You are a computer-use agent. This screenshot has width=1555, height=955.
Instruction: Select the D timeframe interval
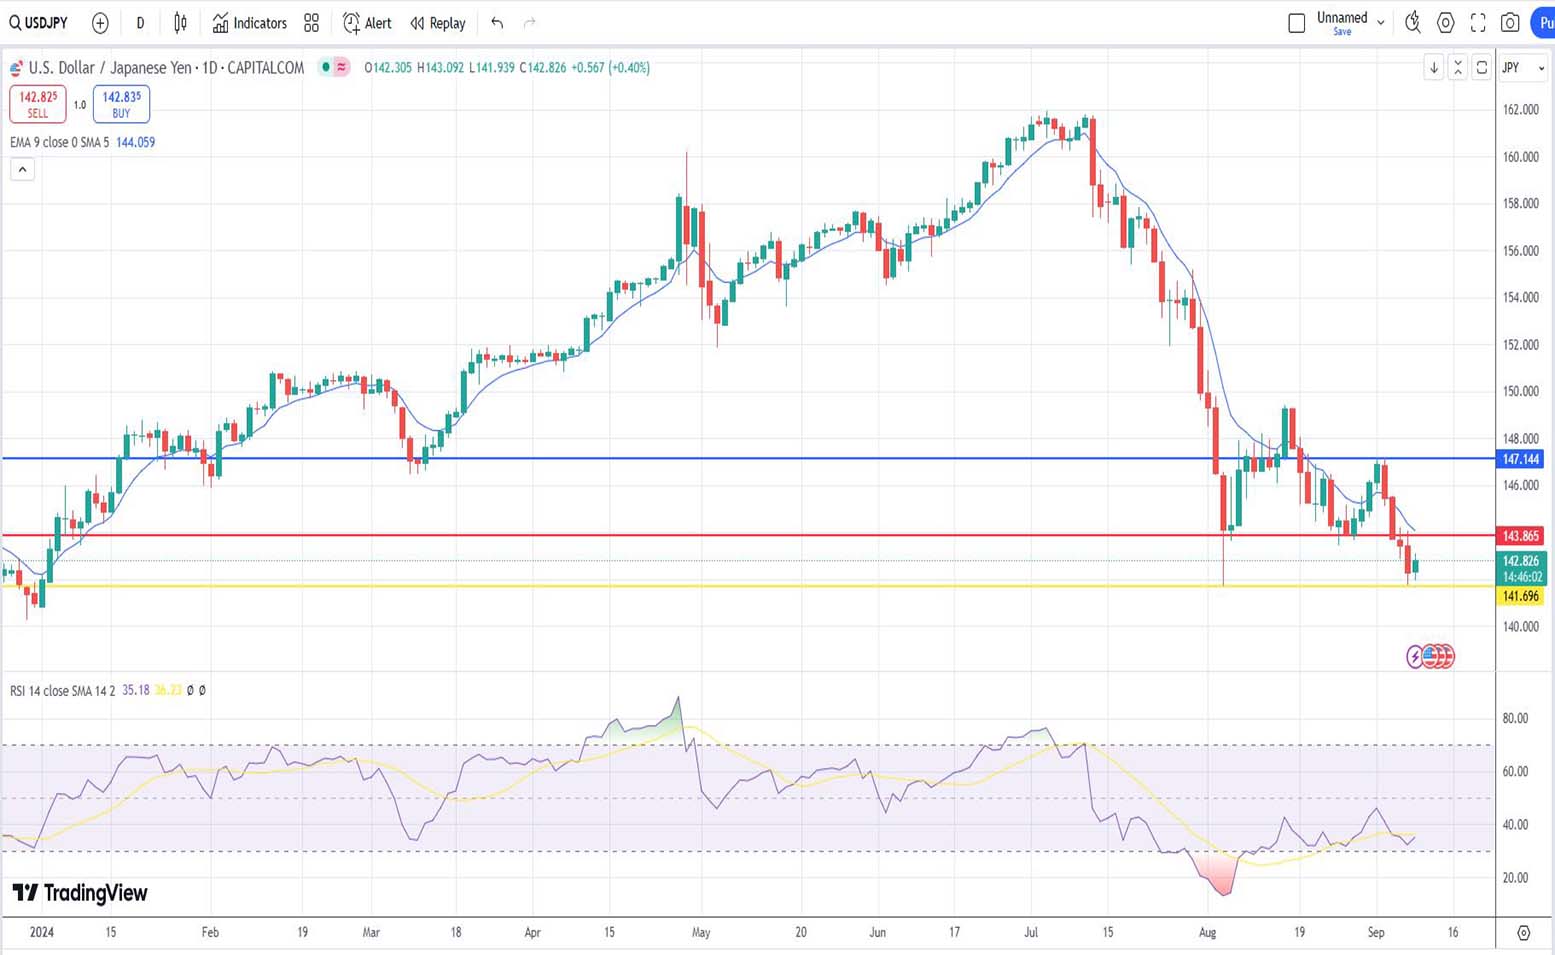tap(140, 22)
